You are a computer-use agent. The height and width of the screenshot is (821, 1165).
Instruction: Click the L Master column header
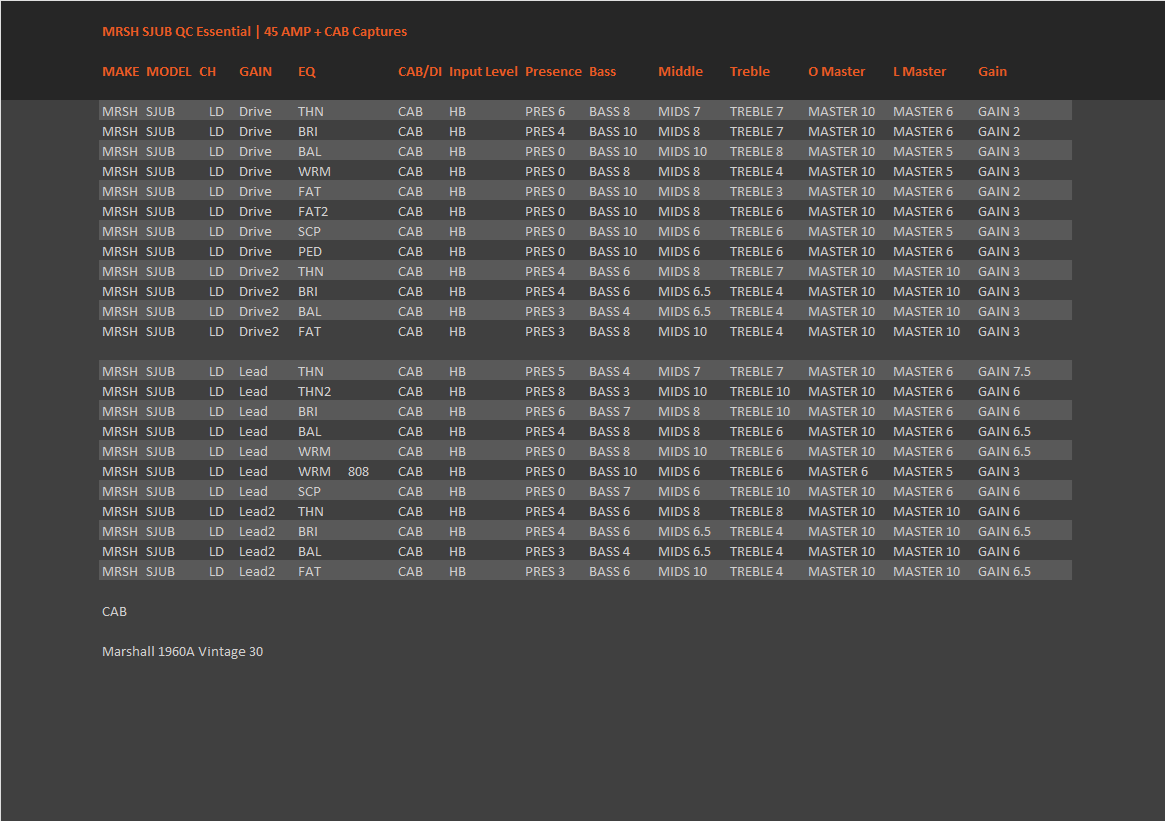click(x=919, y=72)
